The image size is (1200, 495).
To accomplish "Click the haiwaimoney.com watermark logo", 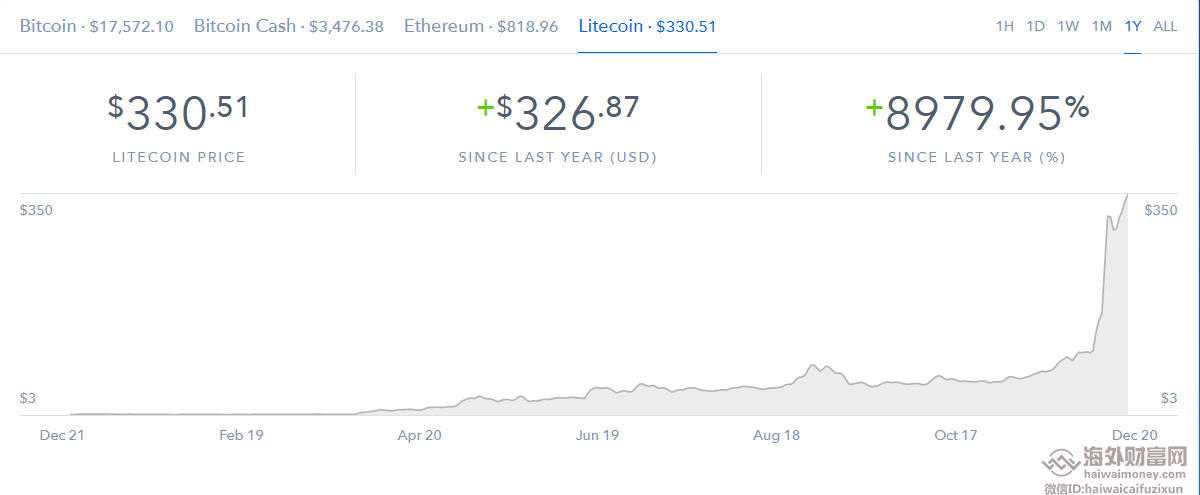I will (x=1114, y=466).
